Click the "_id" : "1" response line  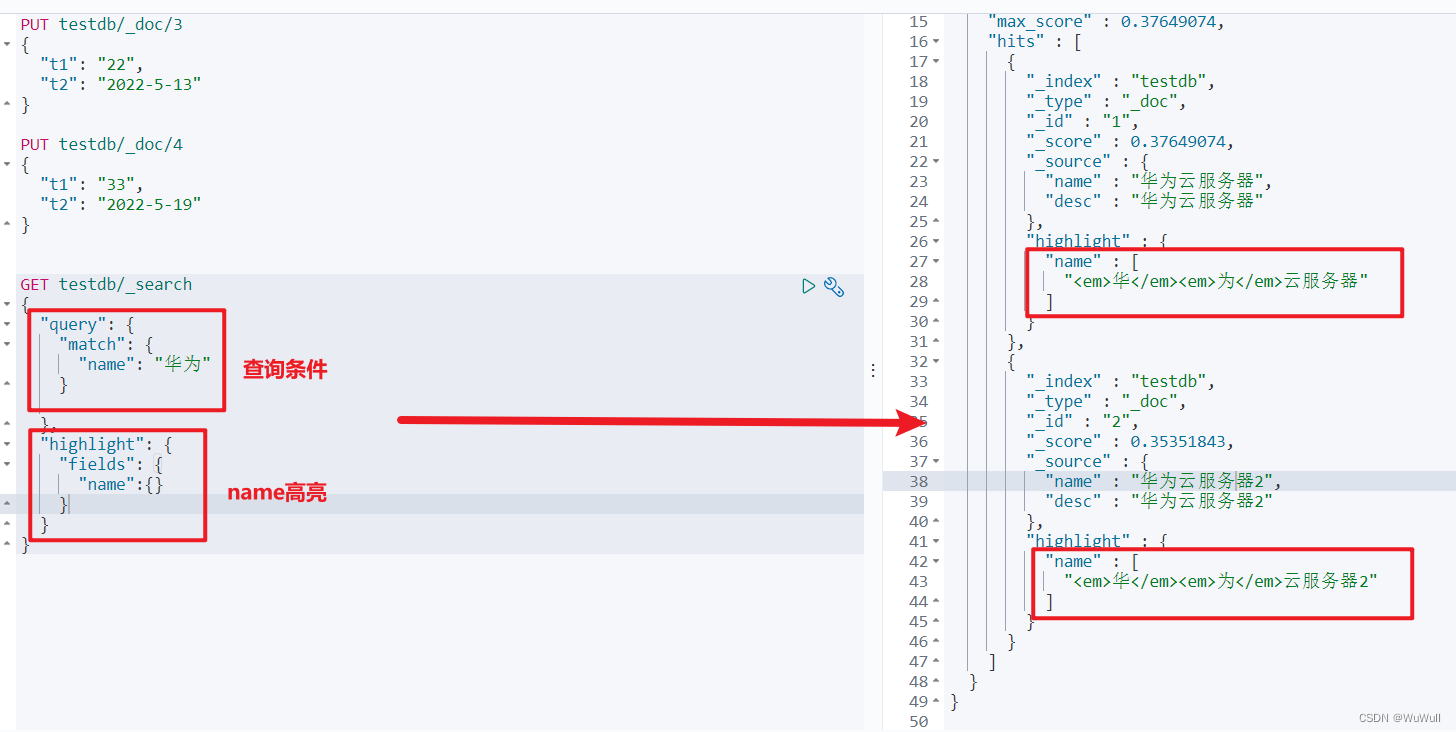point(1082,121)
